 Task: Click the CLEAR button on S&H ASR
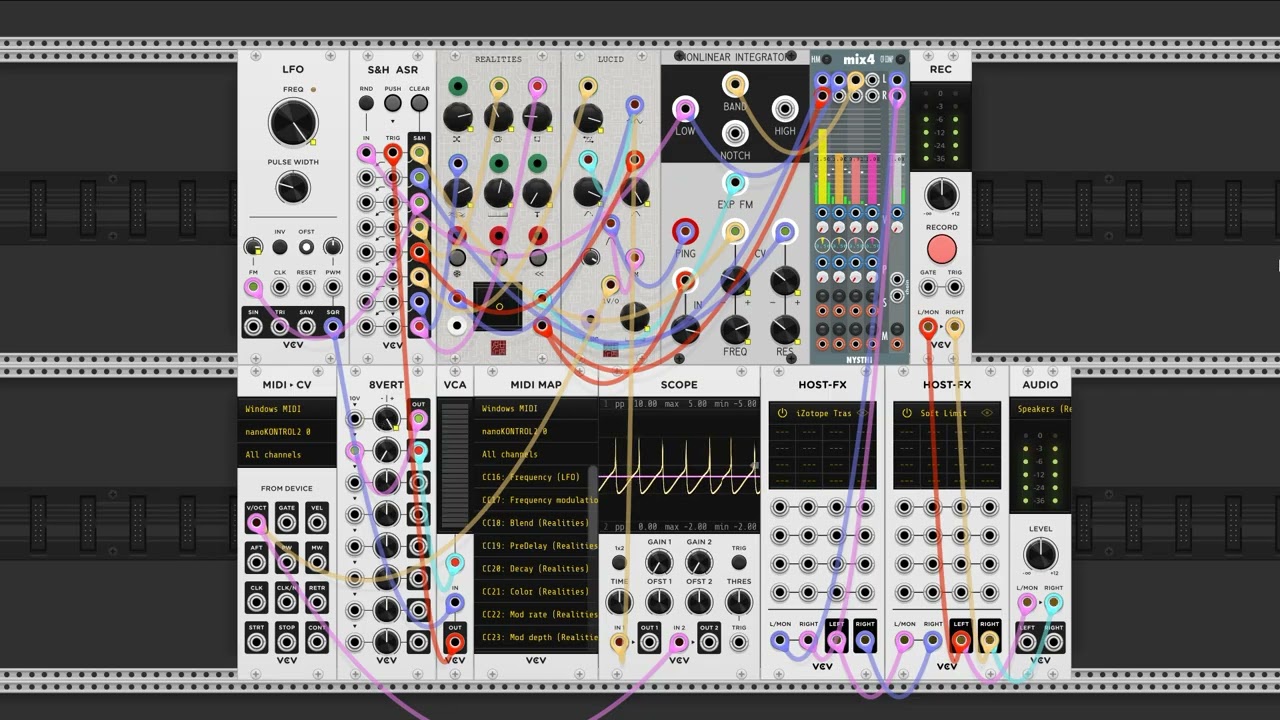click(419, 103)
